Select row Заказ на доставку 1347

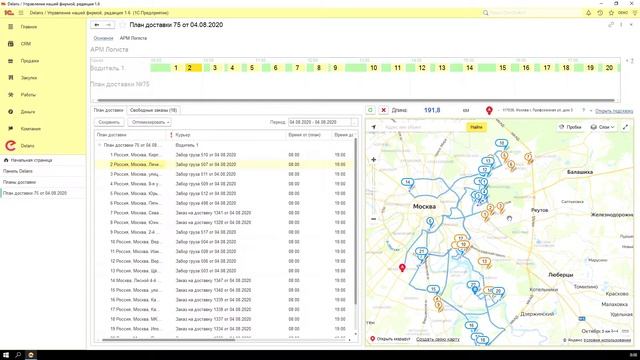click(x=224, y=280)
